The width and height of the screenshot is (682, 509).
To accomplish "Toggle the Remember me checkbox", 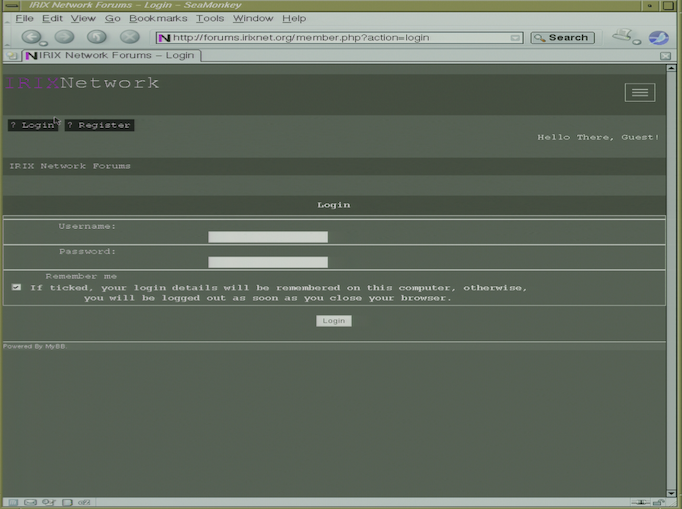I will [x=16, y=287].
